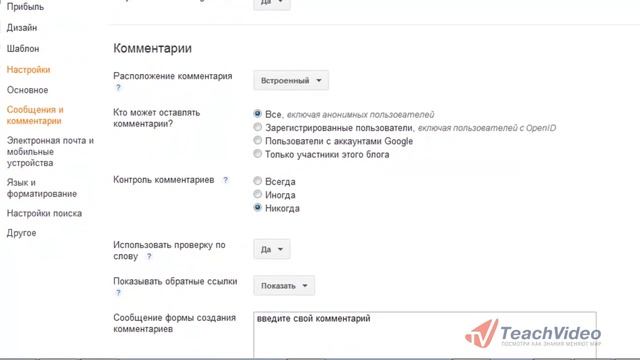This screenshot has height=360, width=640.
Task: Go to 'Основное' settings section
Action: click(27, 90)
